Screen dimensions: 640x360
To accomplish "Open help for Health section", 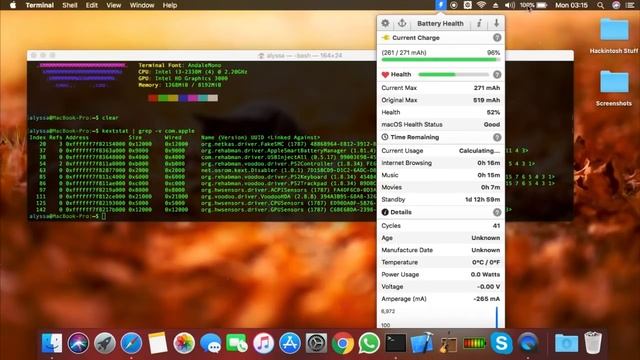I will [497, 74].
